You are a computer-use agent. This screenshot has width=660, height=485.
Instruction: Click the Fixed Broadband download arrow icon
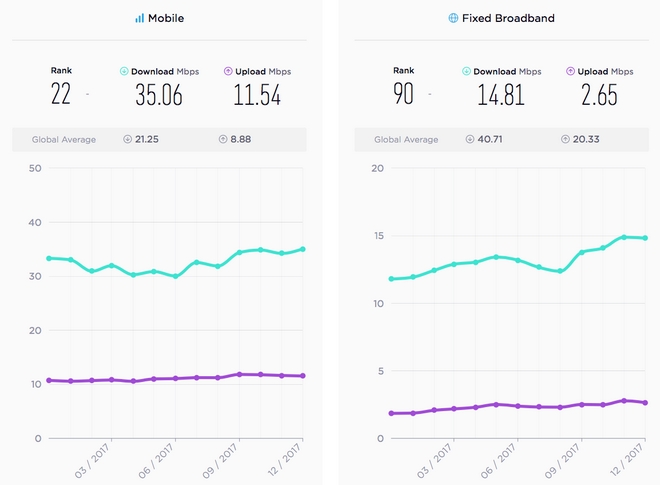467,72
